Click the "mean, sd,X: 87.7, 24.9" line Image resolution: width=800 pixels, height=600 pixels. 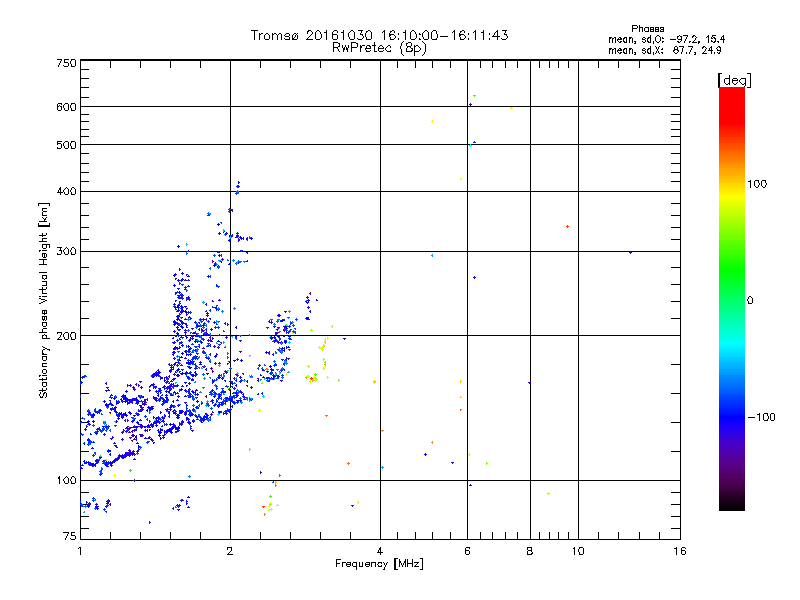point(664,50)
